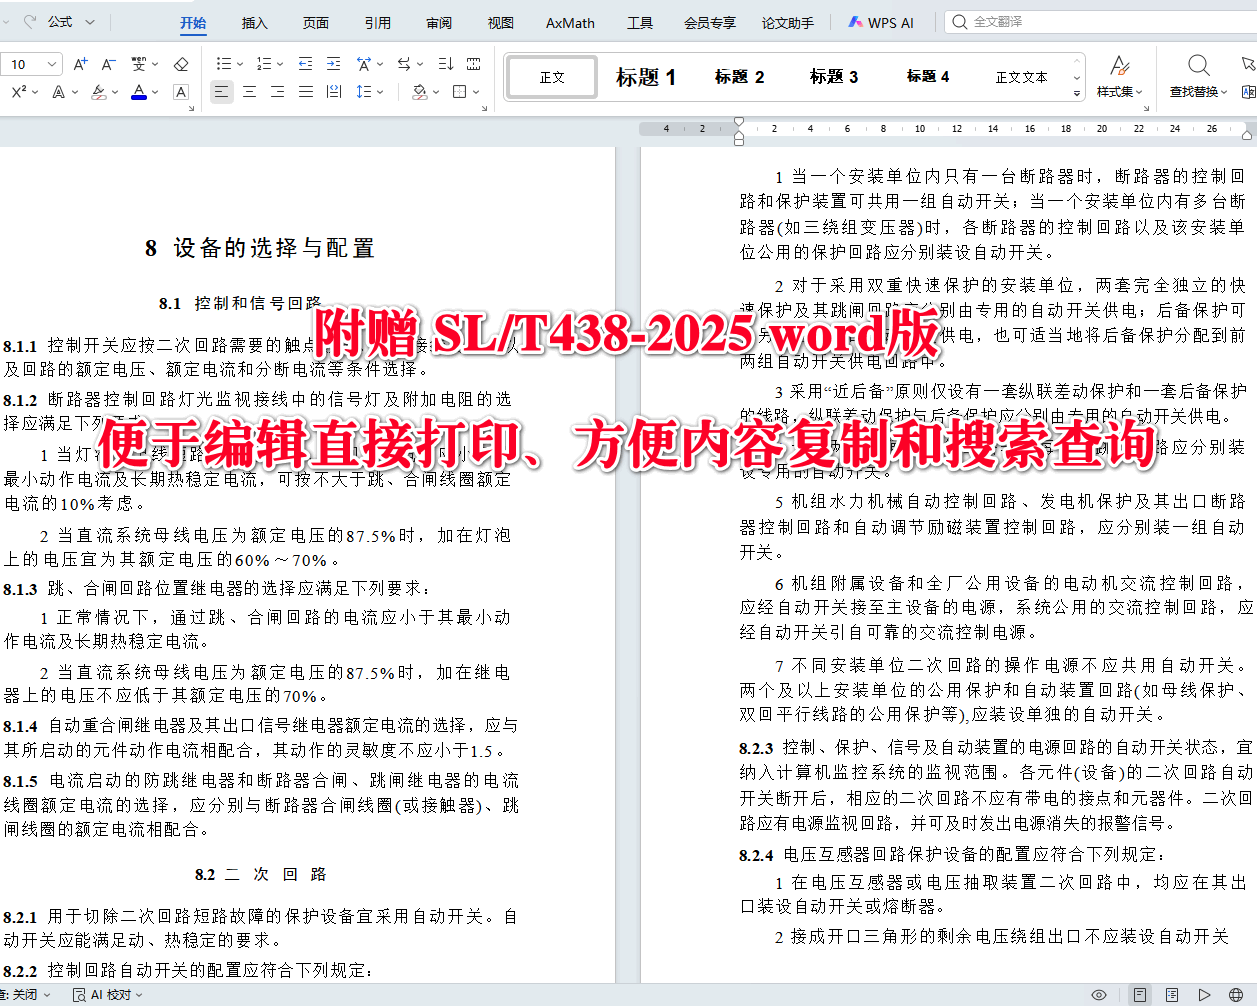1257x1006 pixels.
Task: Apply distributed alignment
Action: (x=334, y=92)
